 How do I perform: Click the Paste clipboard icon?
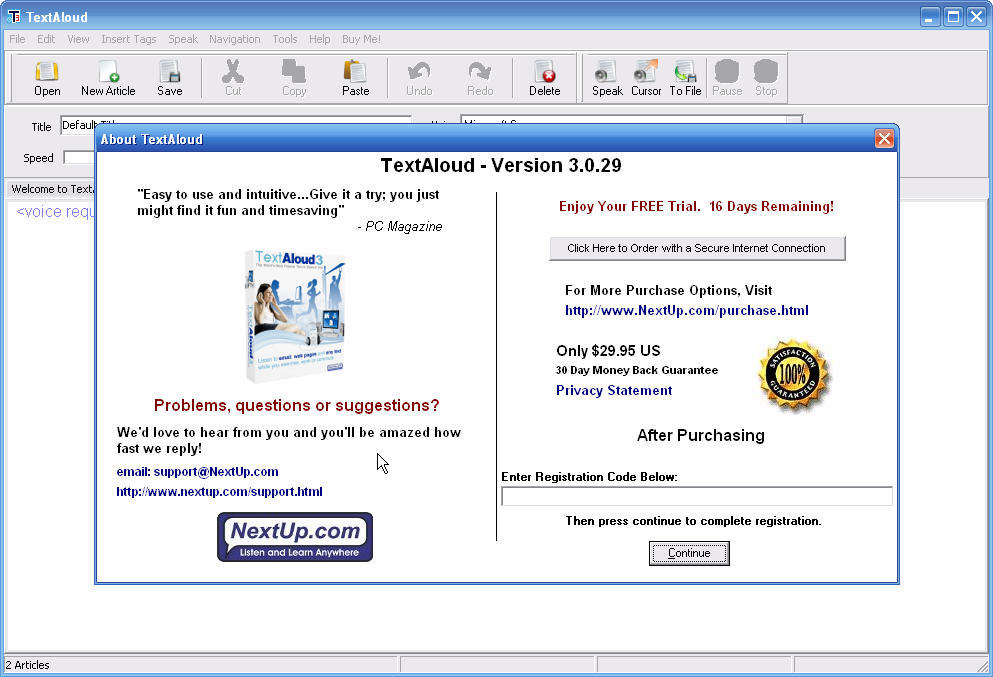[x=355, y=78]
